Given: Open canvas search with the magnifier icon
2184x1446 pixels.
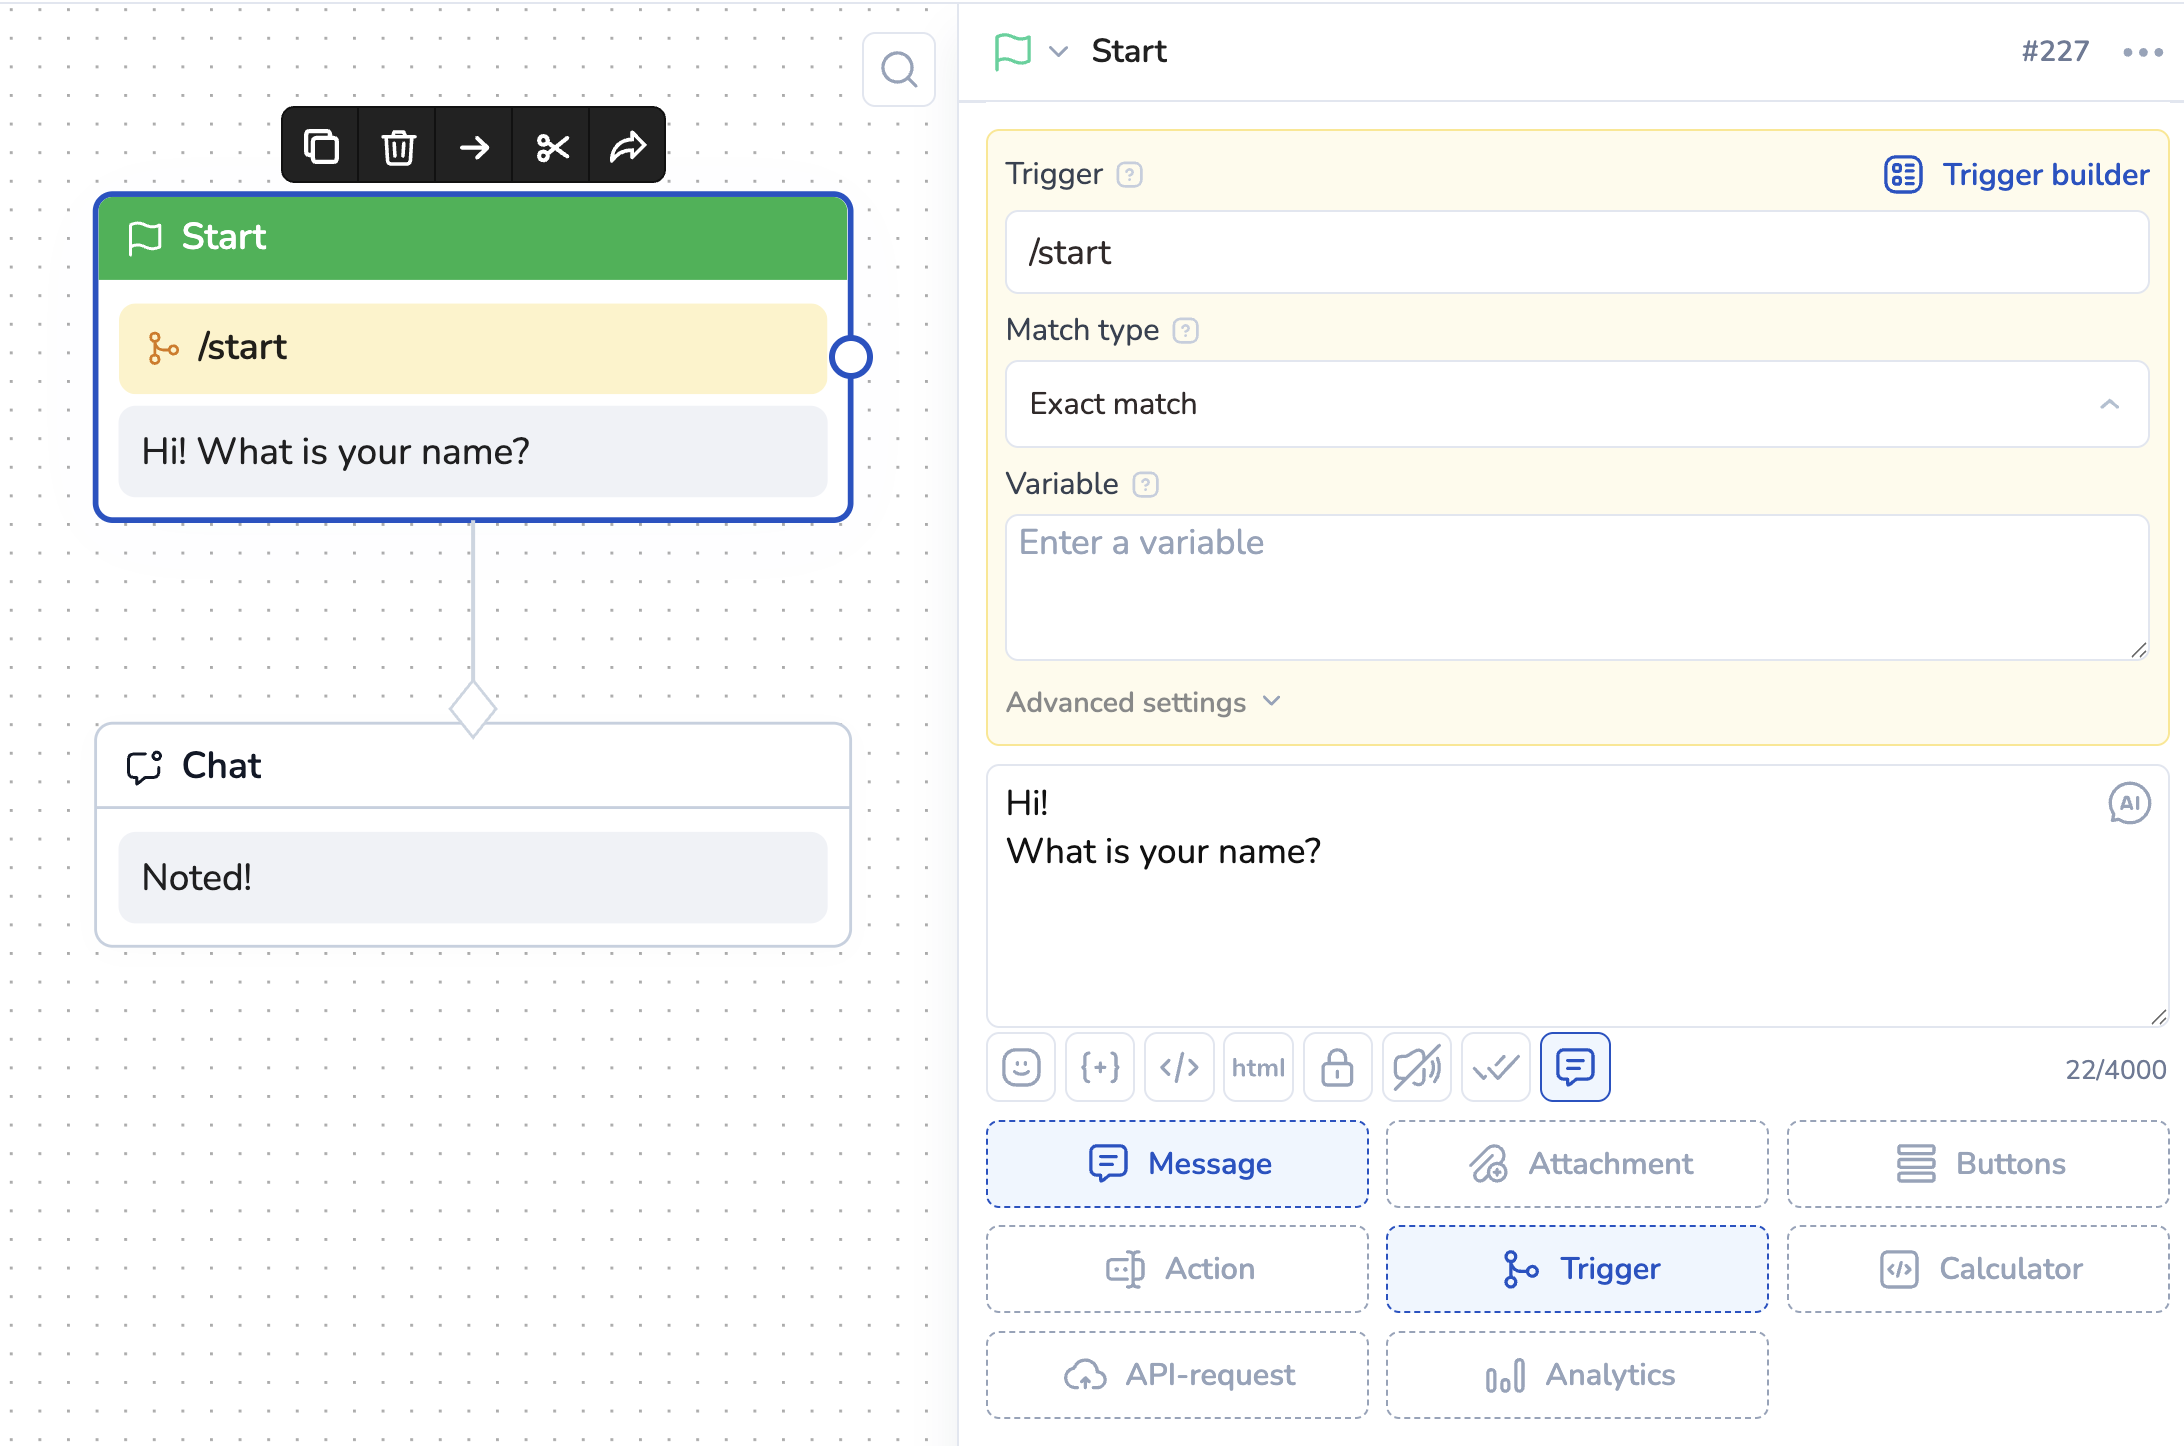Looking at the screenshot, I should tap(898, 70).
